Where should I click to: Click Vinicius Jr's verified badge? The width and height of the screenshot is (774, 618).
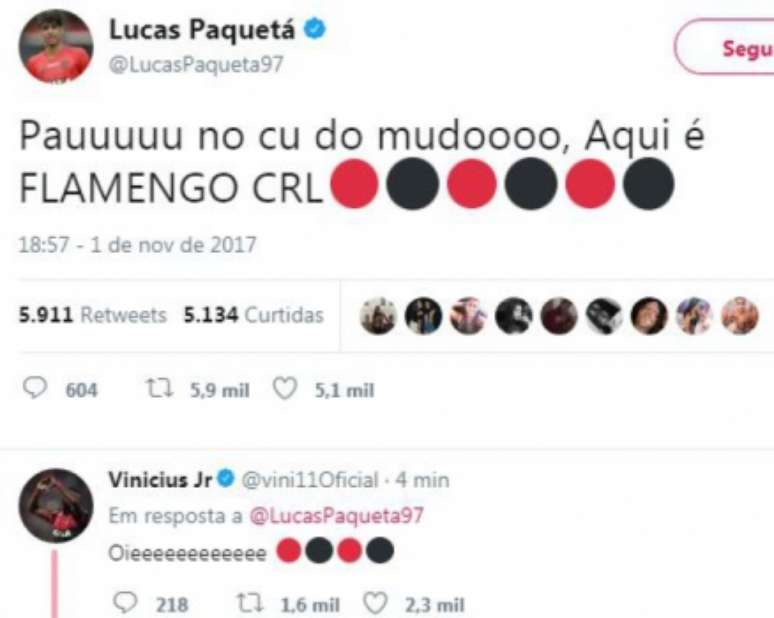coord(226,478)
